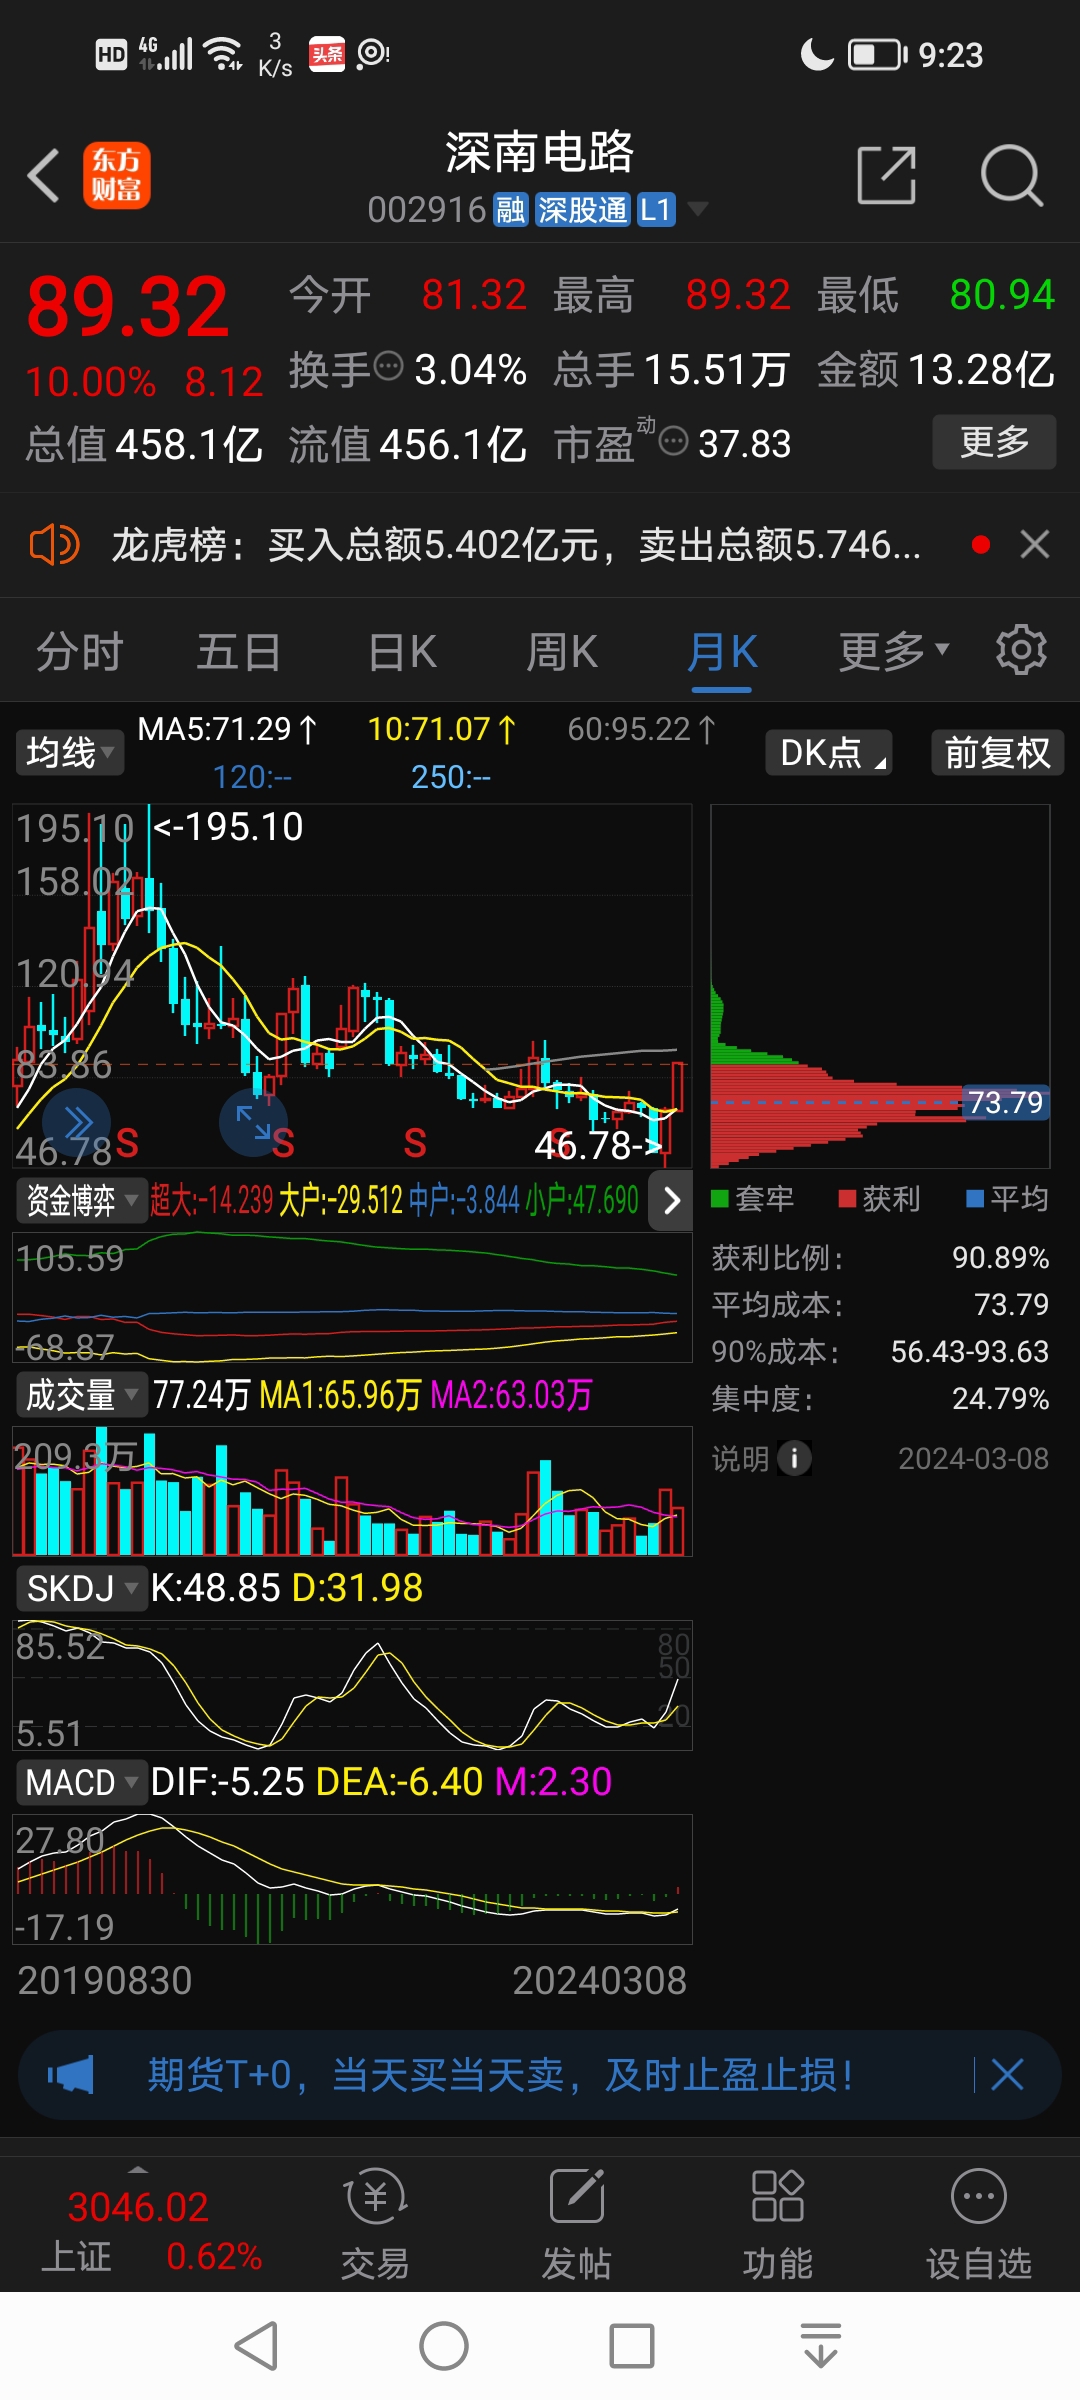Image resolution: width=1080 pixels, height=2400 pixels.
Task: Open the 发帖 post icon
Action: click(x=576, y=2225)
